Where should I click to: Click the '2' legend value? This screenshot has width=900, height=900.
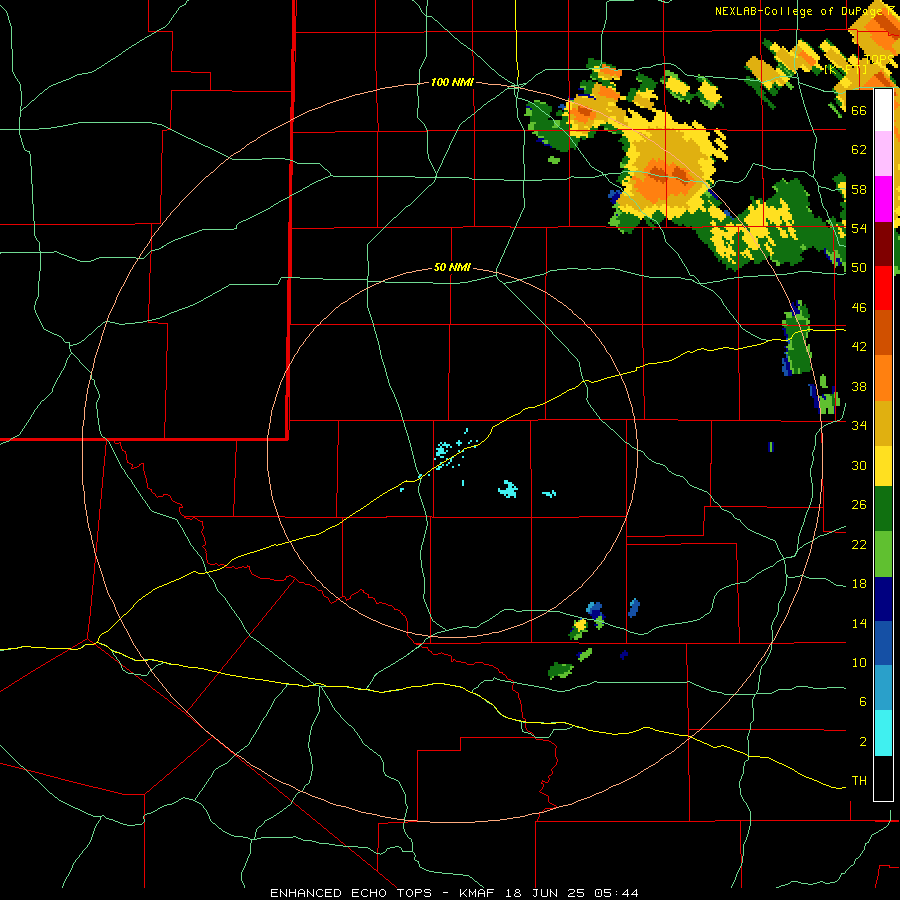pos(863,742)
